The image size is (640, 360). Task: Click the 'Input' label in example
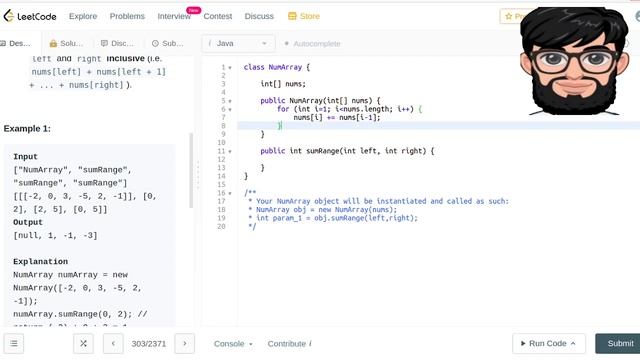pyautogui.click(x=25, y=157)
